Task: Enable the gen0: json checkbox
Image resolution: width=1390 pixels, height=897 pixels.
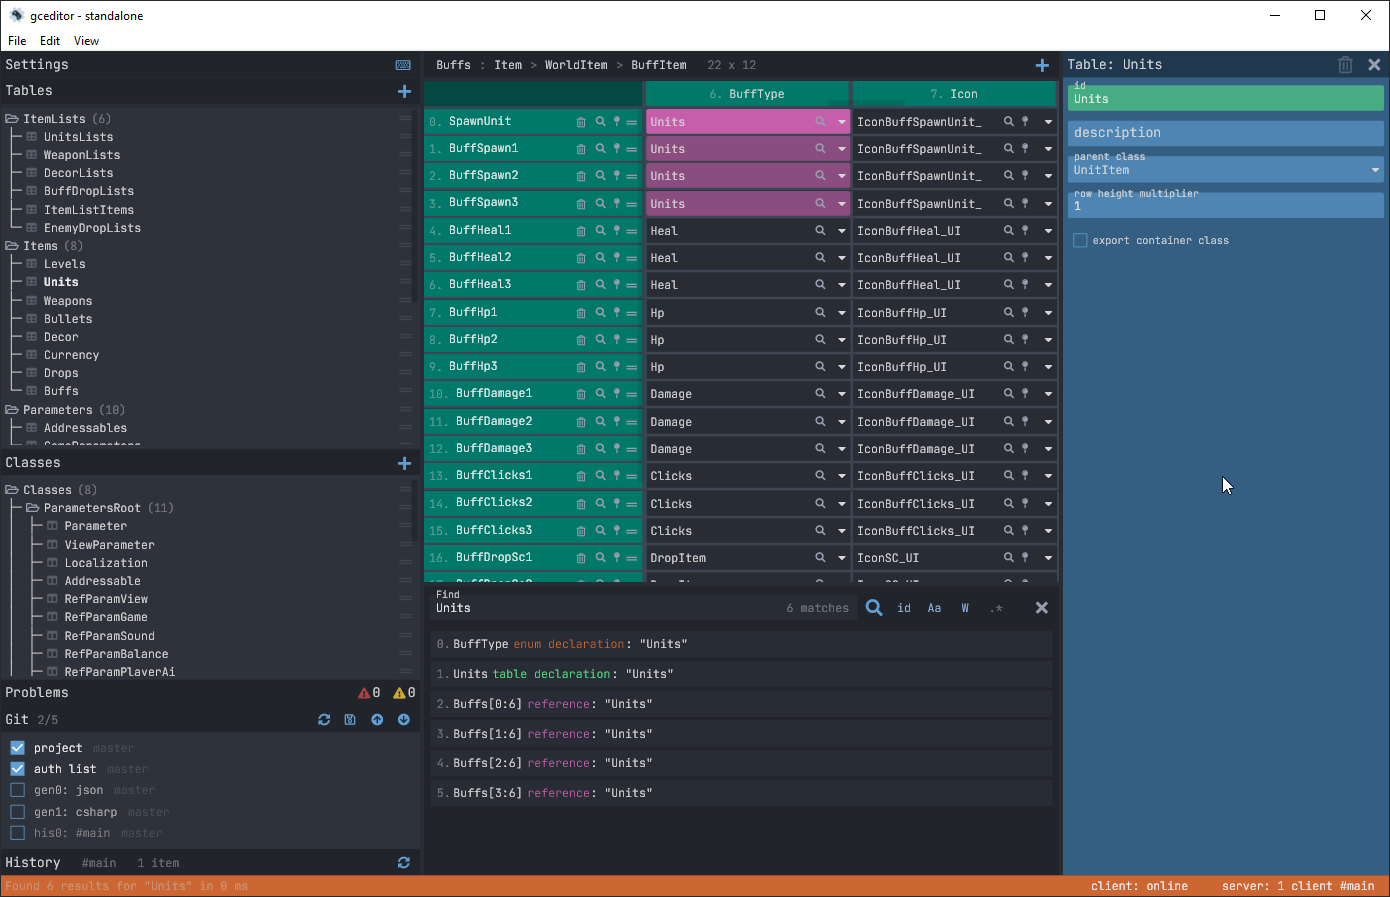Action: point(17,790)
